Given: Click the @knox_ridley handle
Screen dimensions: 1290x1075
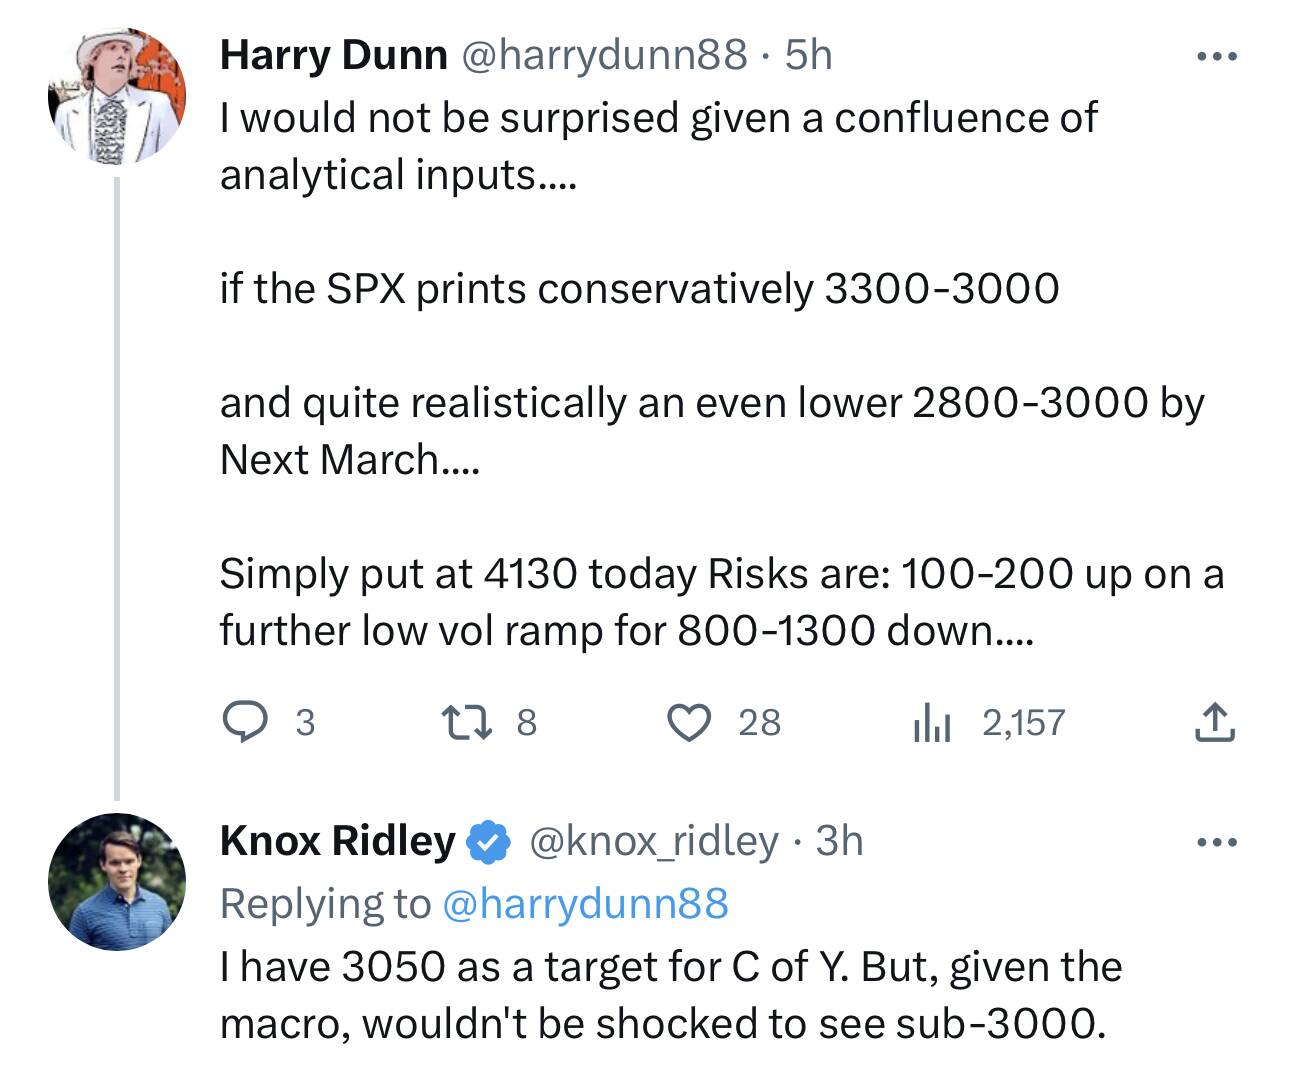Looking at the screenshot, I should click(x=652, y=841).
